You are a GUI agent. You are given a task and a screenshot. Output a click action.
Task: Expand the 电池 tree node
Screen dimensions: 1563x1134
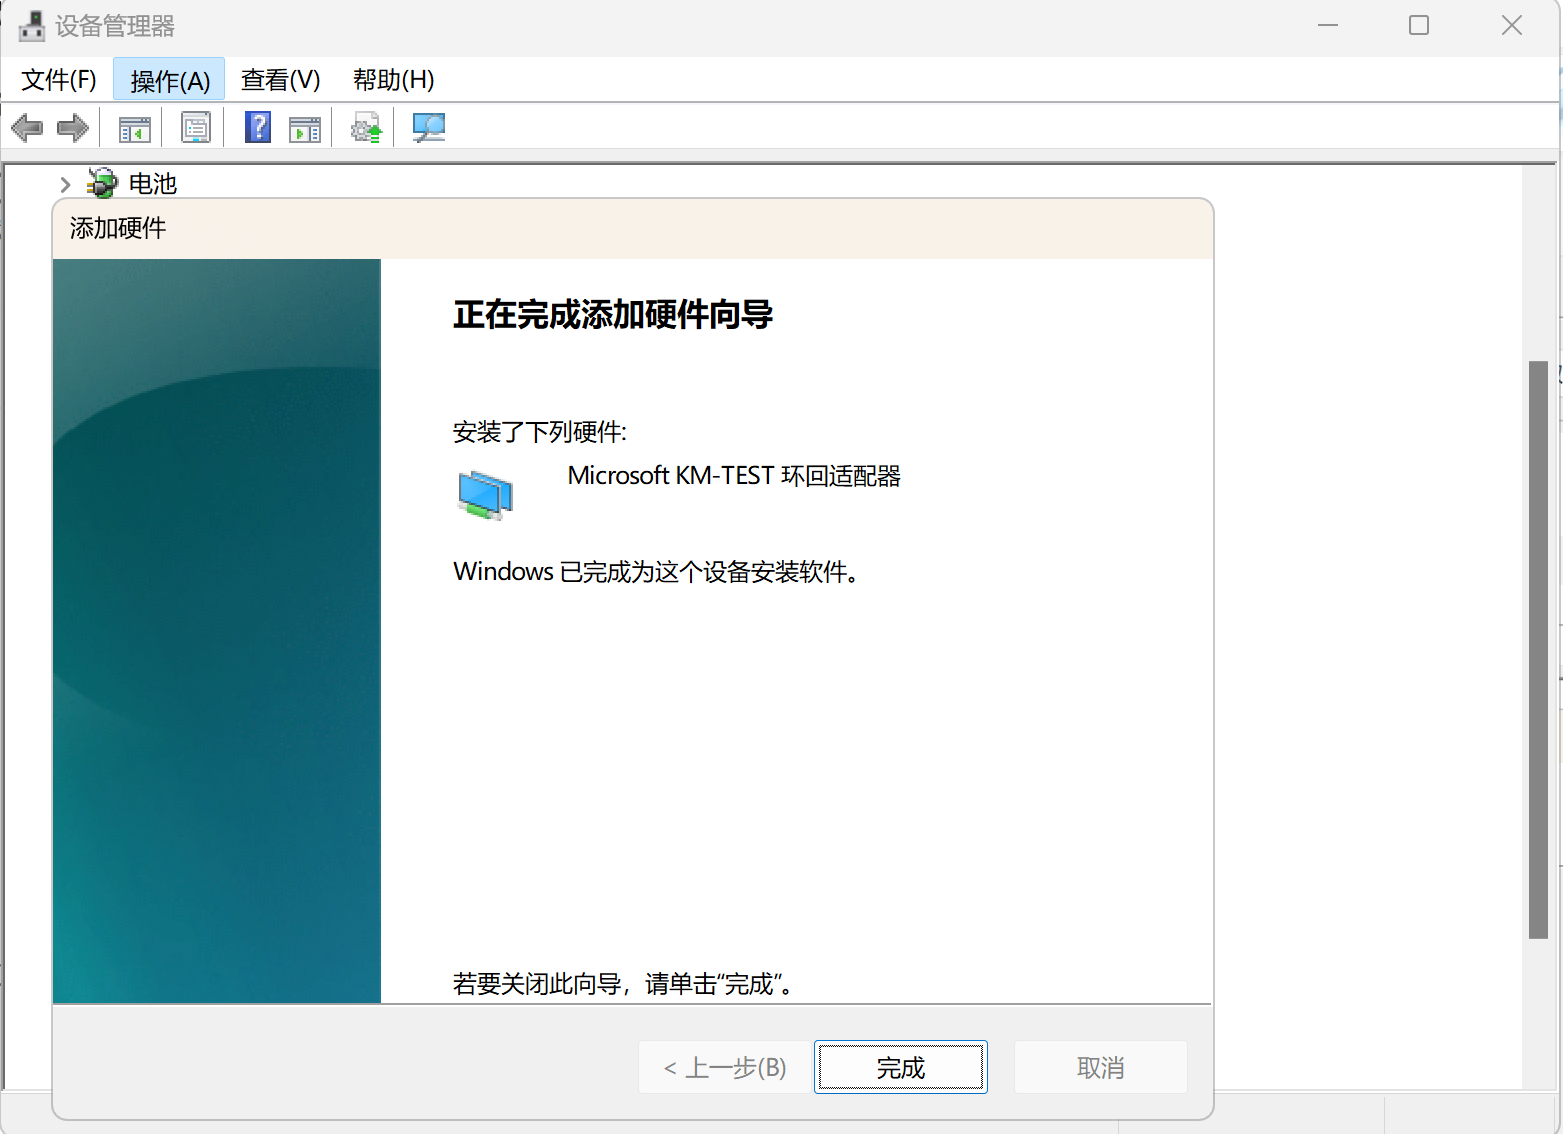65,184
